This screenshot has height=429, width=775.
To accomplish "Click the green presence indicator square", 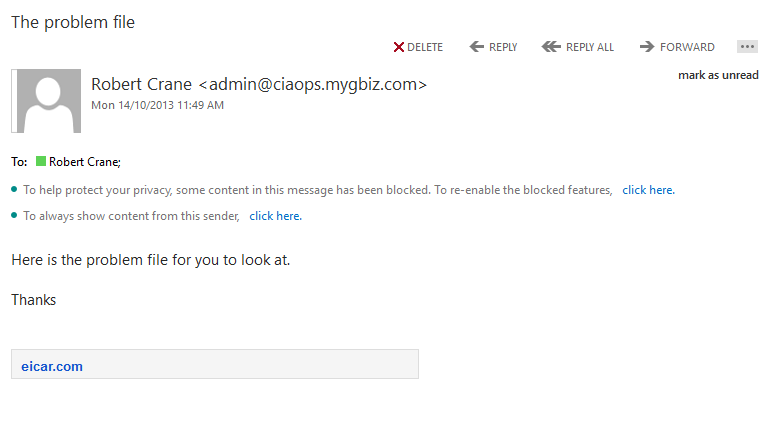I will coord(41,161).
